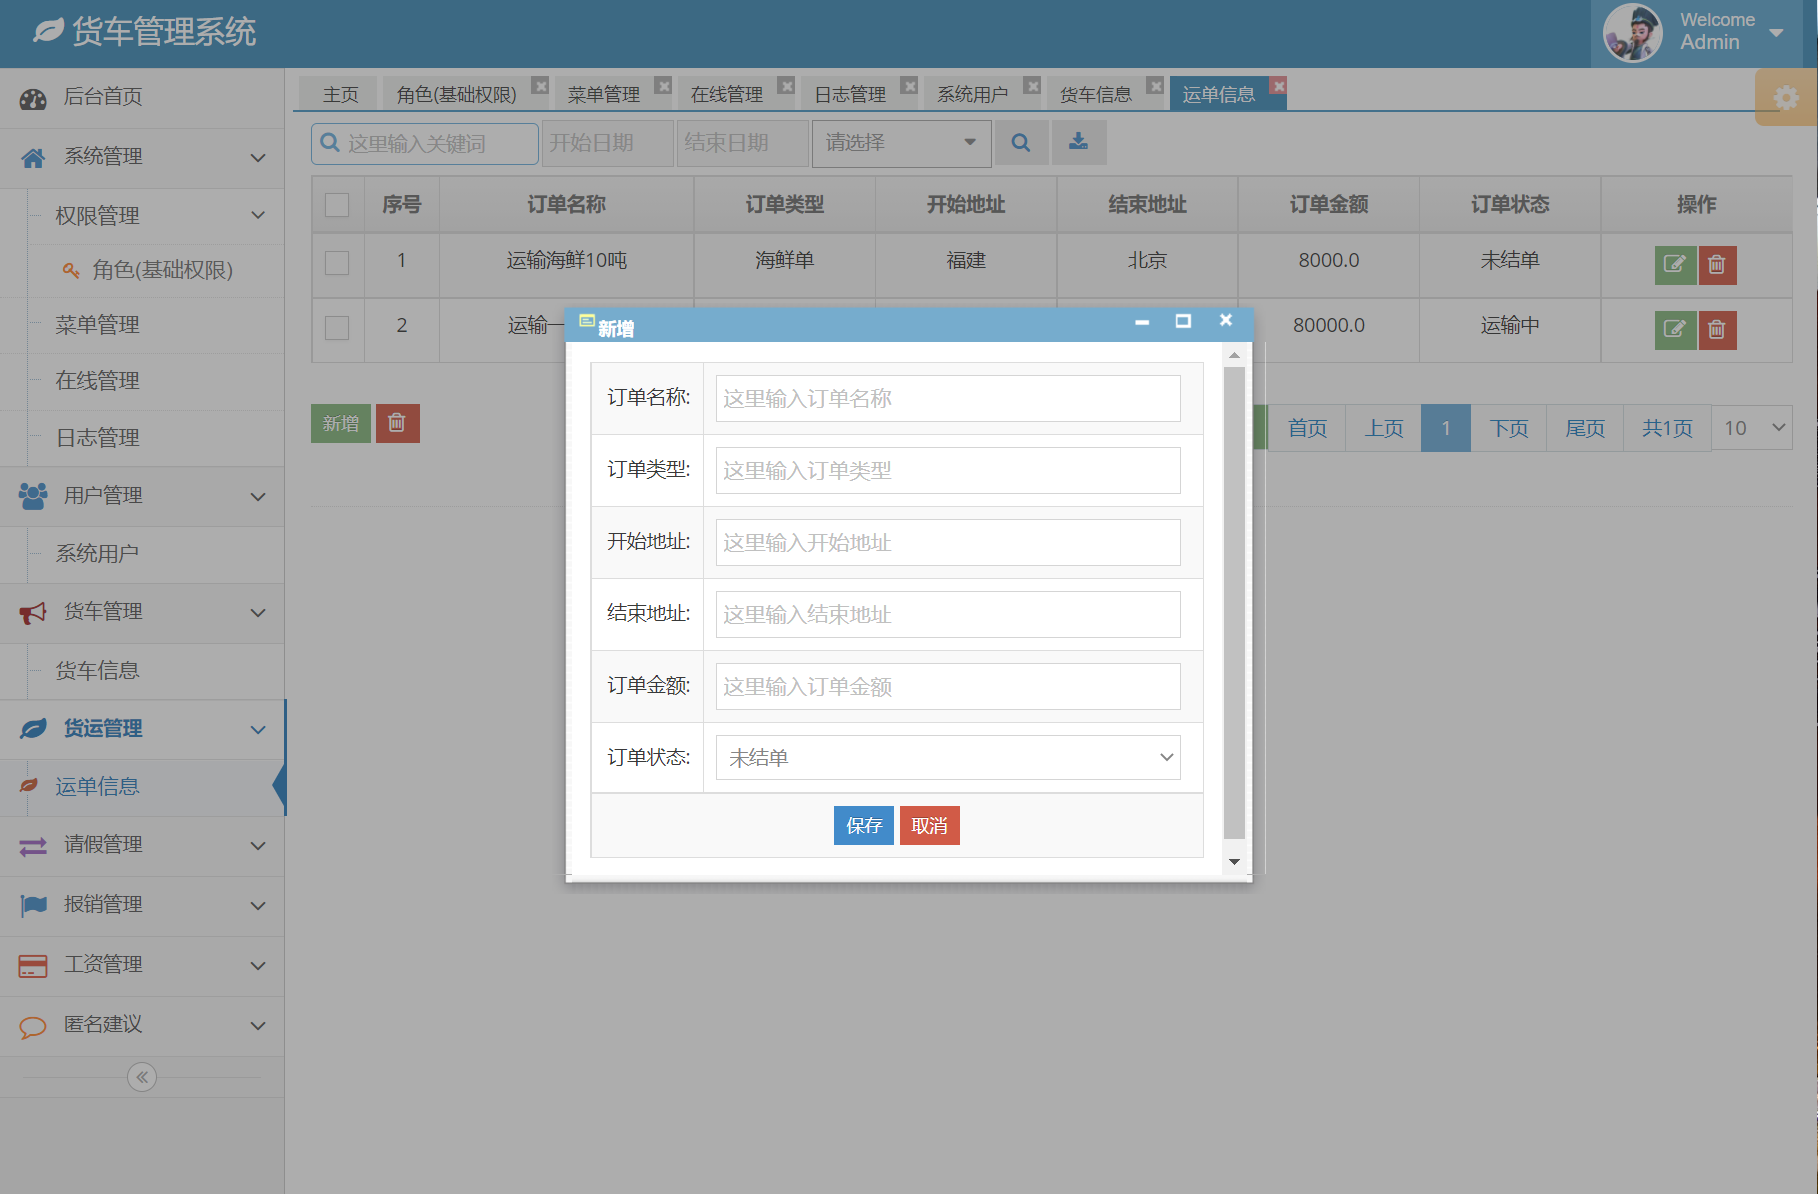Click the delete trash icon for row 2
Screen dimensions: 1818x1194
click(x=1717, y=330)
